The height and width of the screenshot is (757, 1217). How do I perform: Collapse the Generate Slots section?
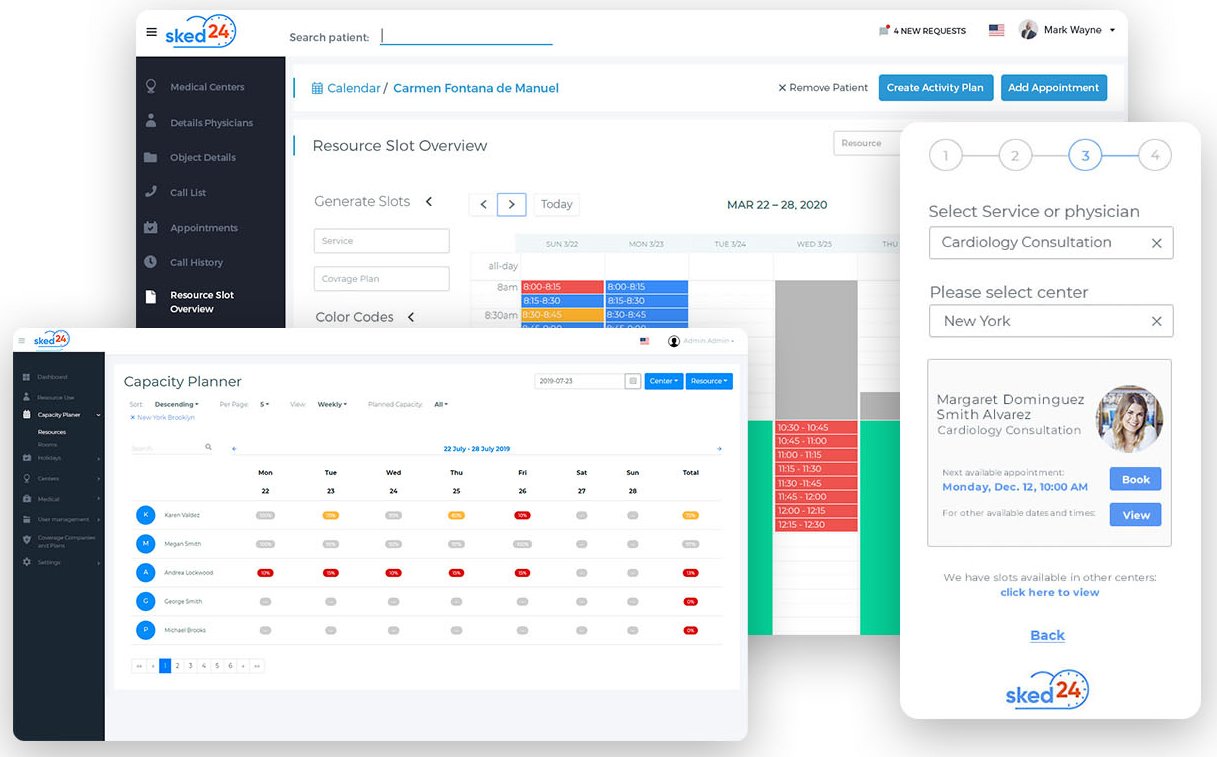[429, 201]
